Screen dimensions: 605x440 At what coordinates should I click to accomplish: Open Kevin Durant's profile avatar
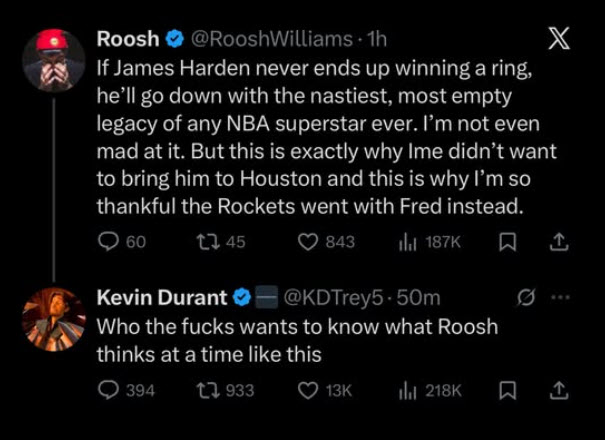point(54,318)
